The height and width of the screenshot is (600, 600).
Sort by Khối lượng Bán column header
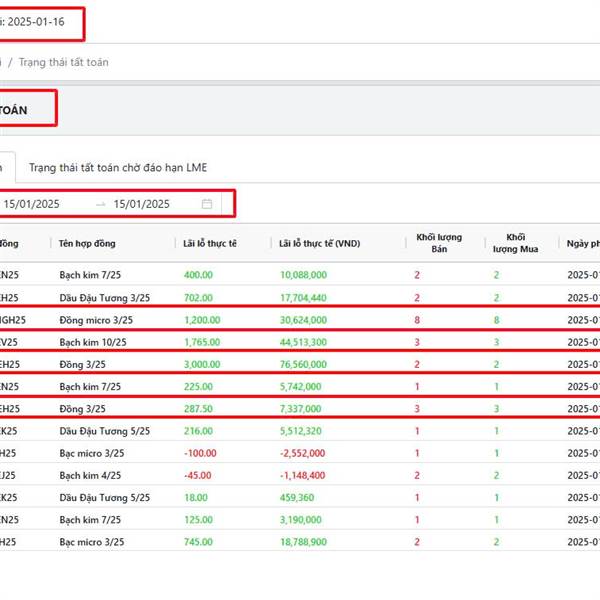pyautogui.click(x=439, y=243)
